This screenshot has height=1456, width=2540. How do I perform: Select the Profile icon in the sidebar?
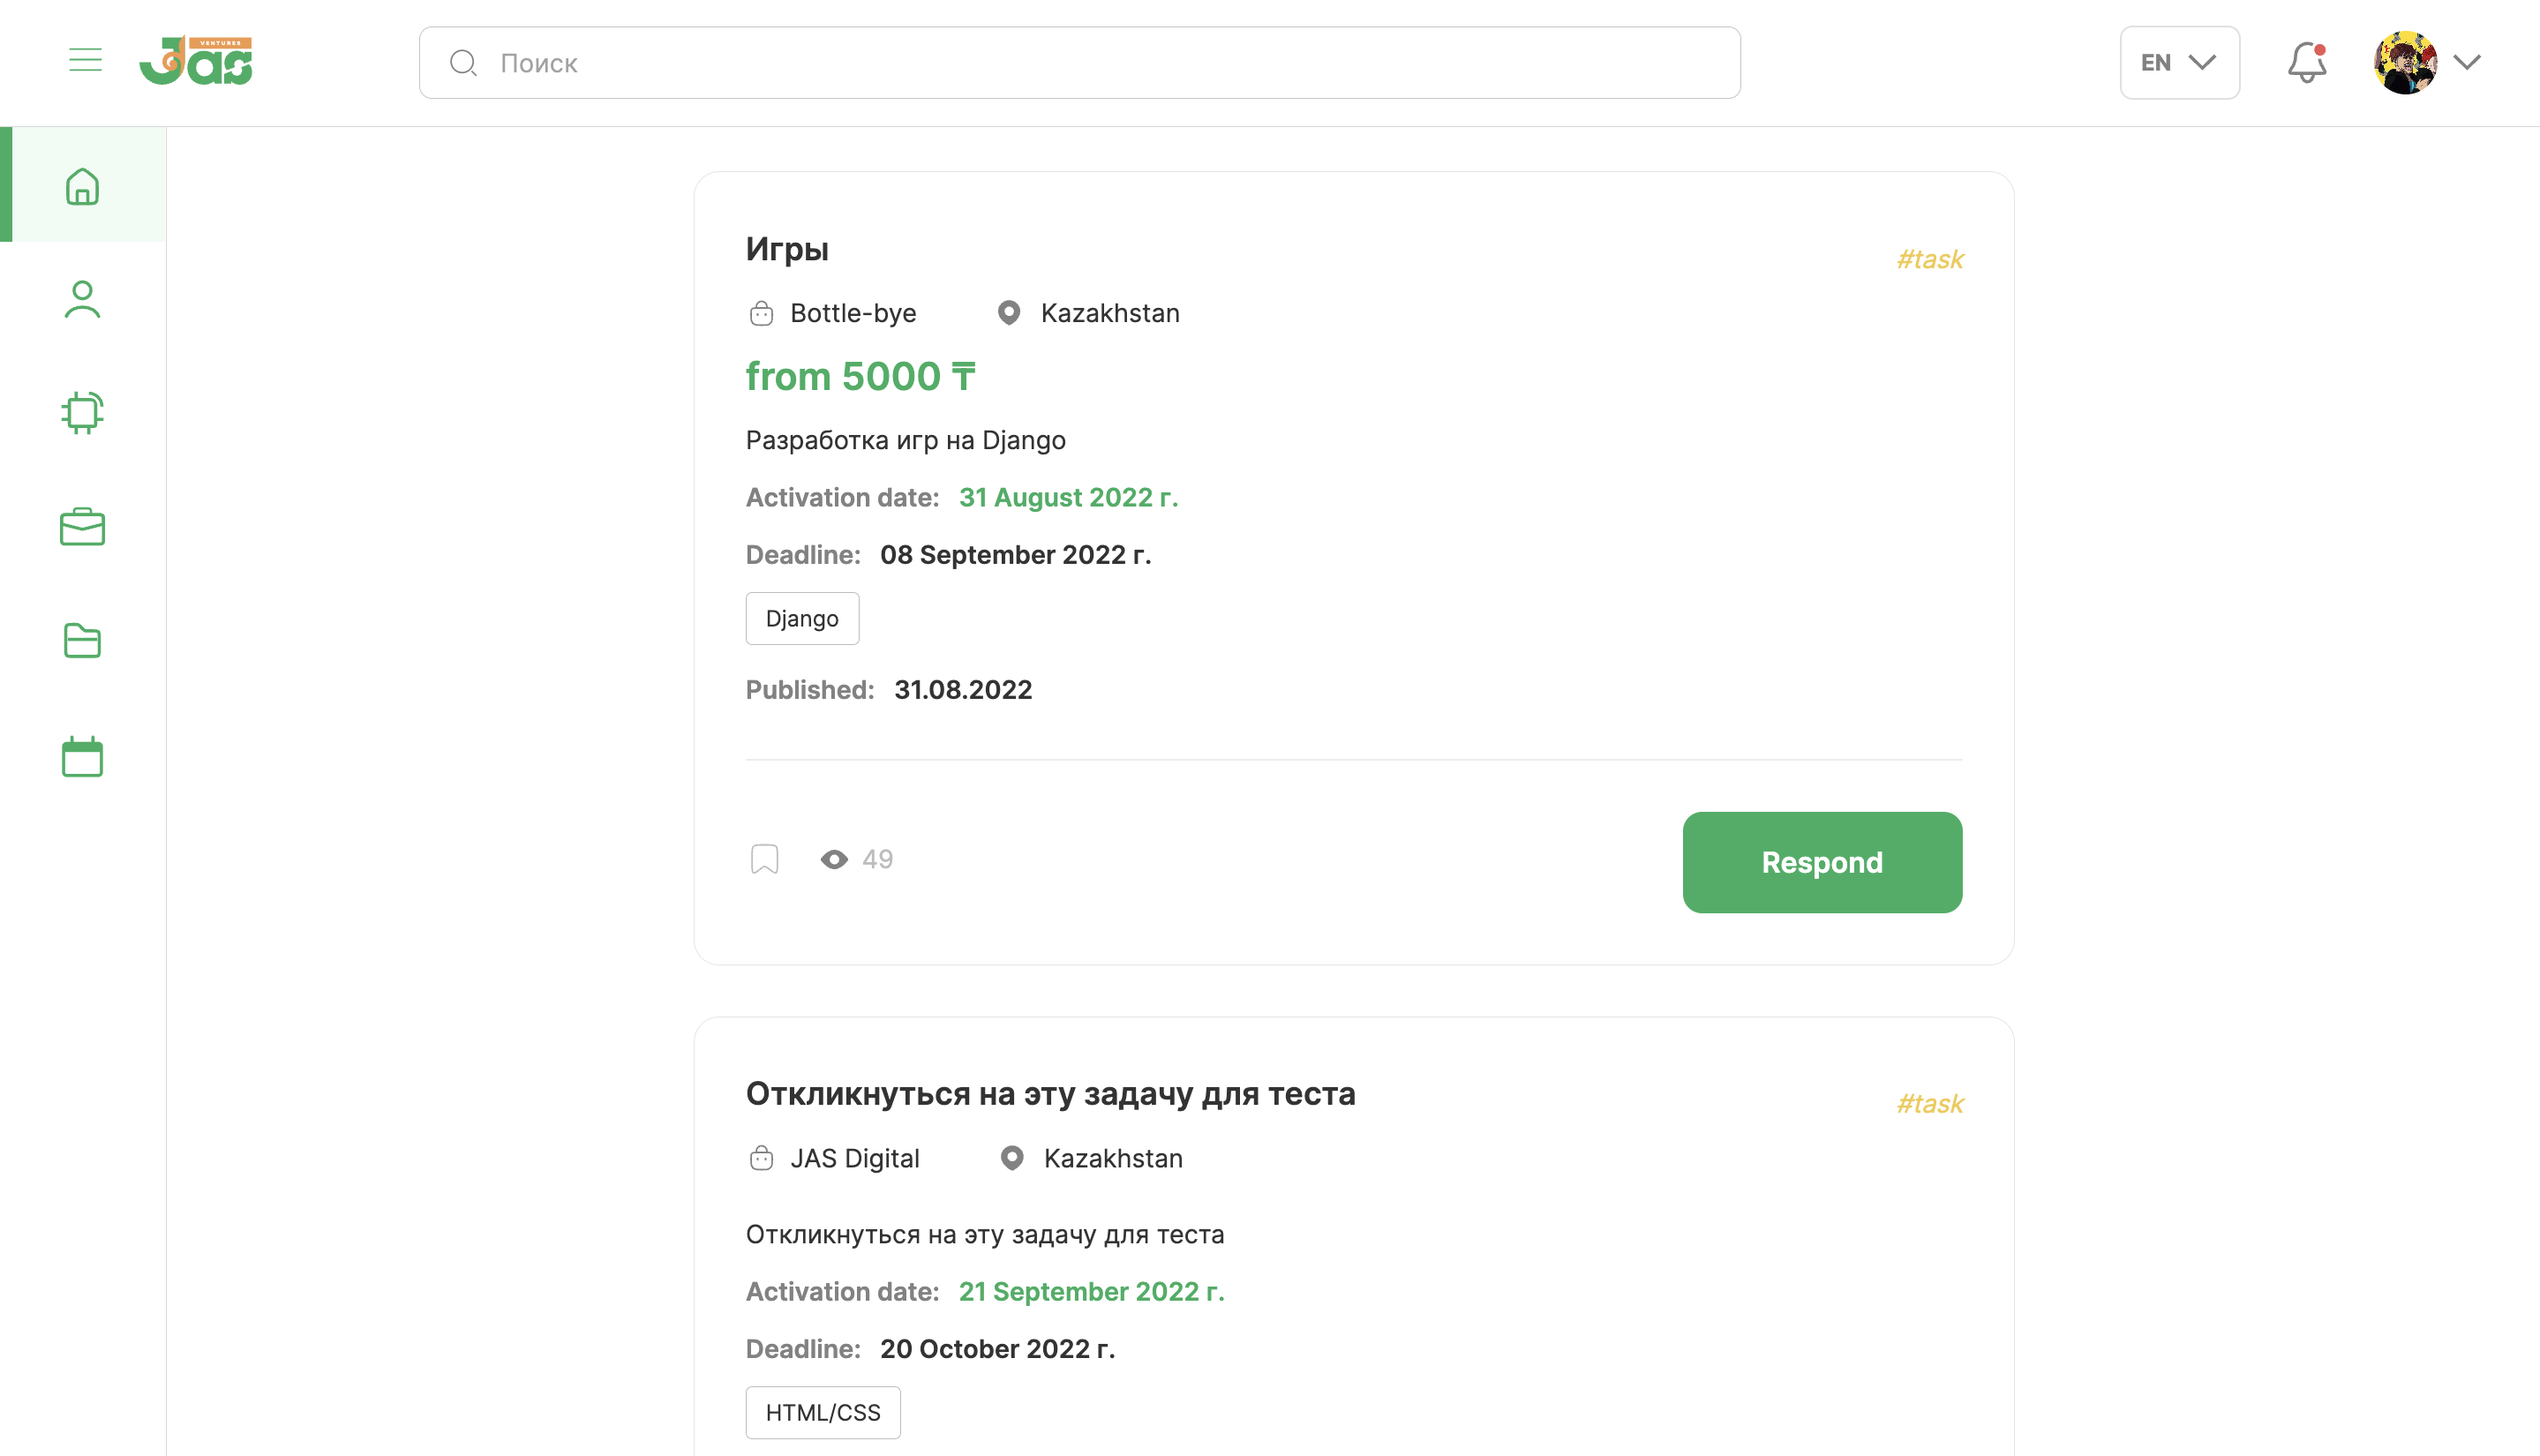83,298
